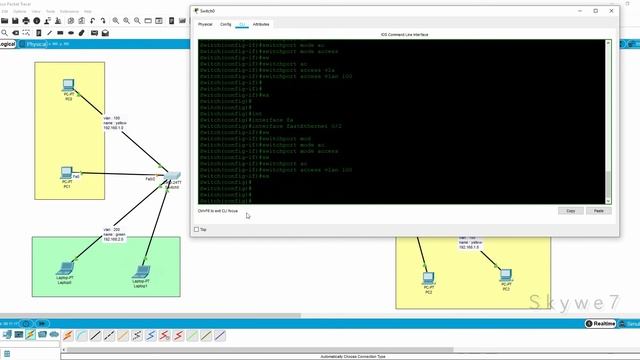Click inside the black CLI terminal

401,122
